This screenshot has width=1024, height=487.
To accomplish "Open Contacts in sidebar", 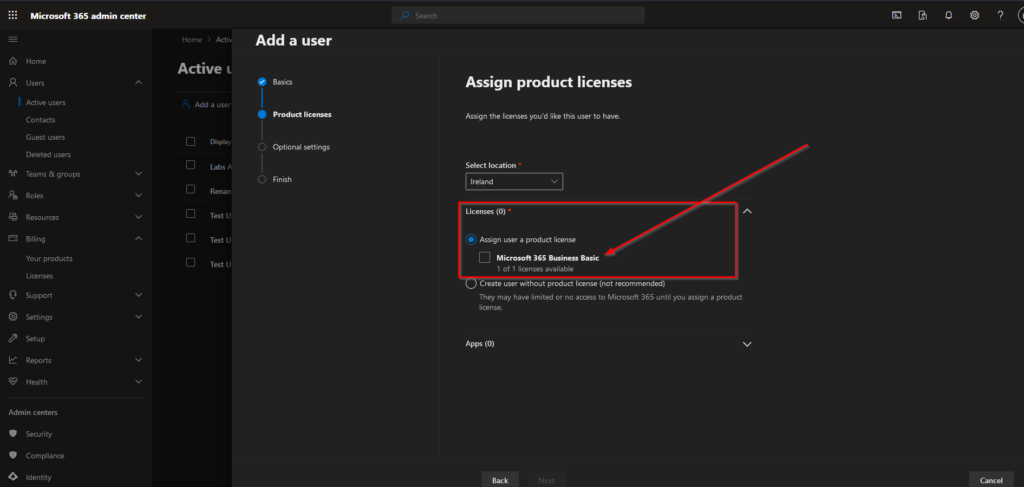I will (40, 120).
